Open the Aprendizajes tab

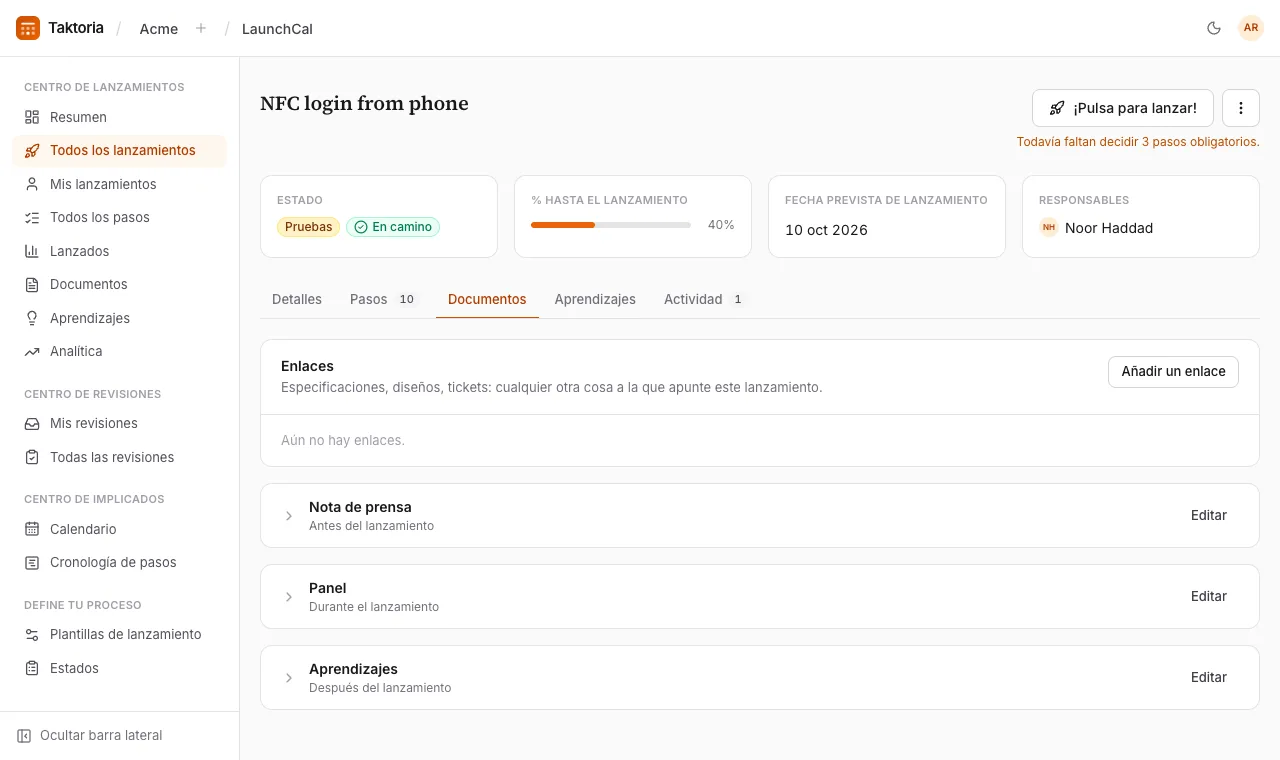pyautogui.click(x=595, y=299)
